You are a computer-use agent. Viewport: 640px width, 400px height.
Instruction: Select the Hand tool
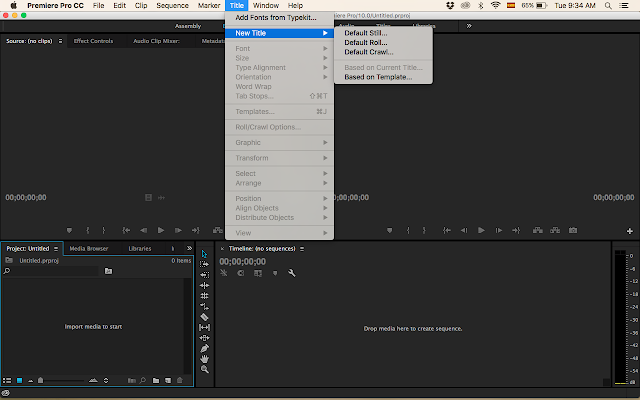[204, 359]
